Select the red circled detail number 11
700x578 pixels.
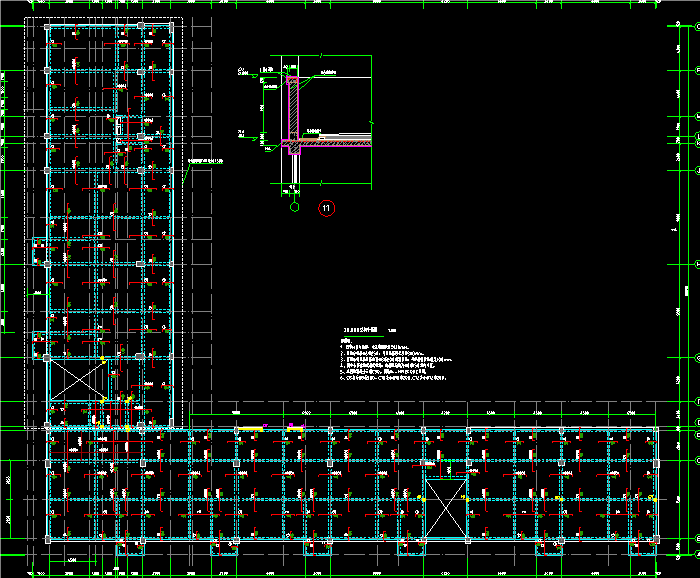[326, 208]
